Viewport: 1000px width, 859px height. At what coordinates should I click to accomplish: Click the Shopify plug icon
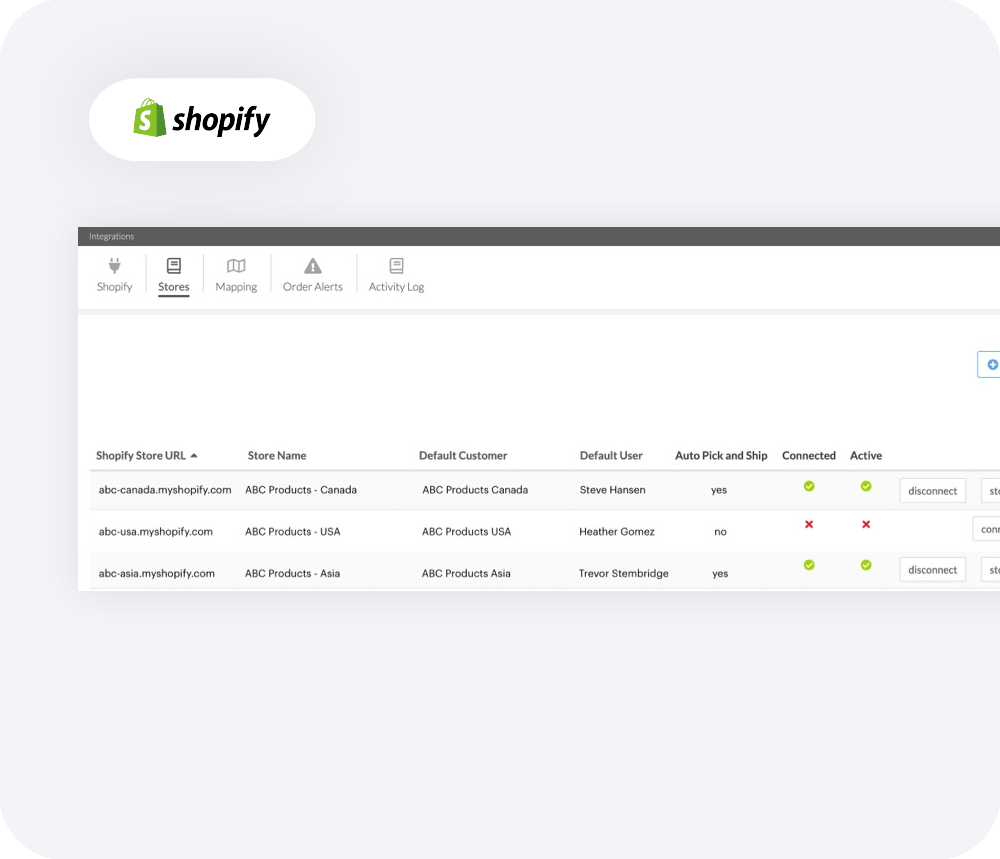114,265
